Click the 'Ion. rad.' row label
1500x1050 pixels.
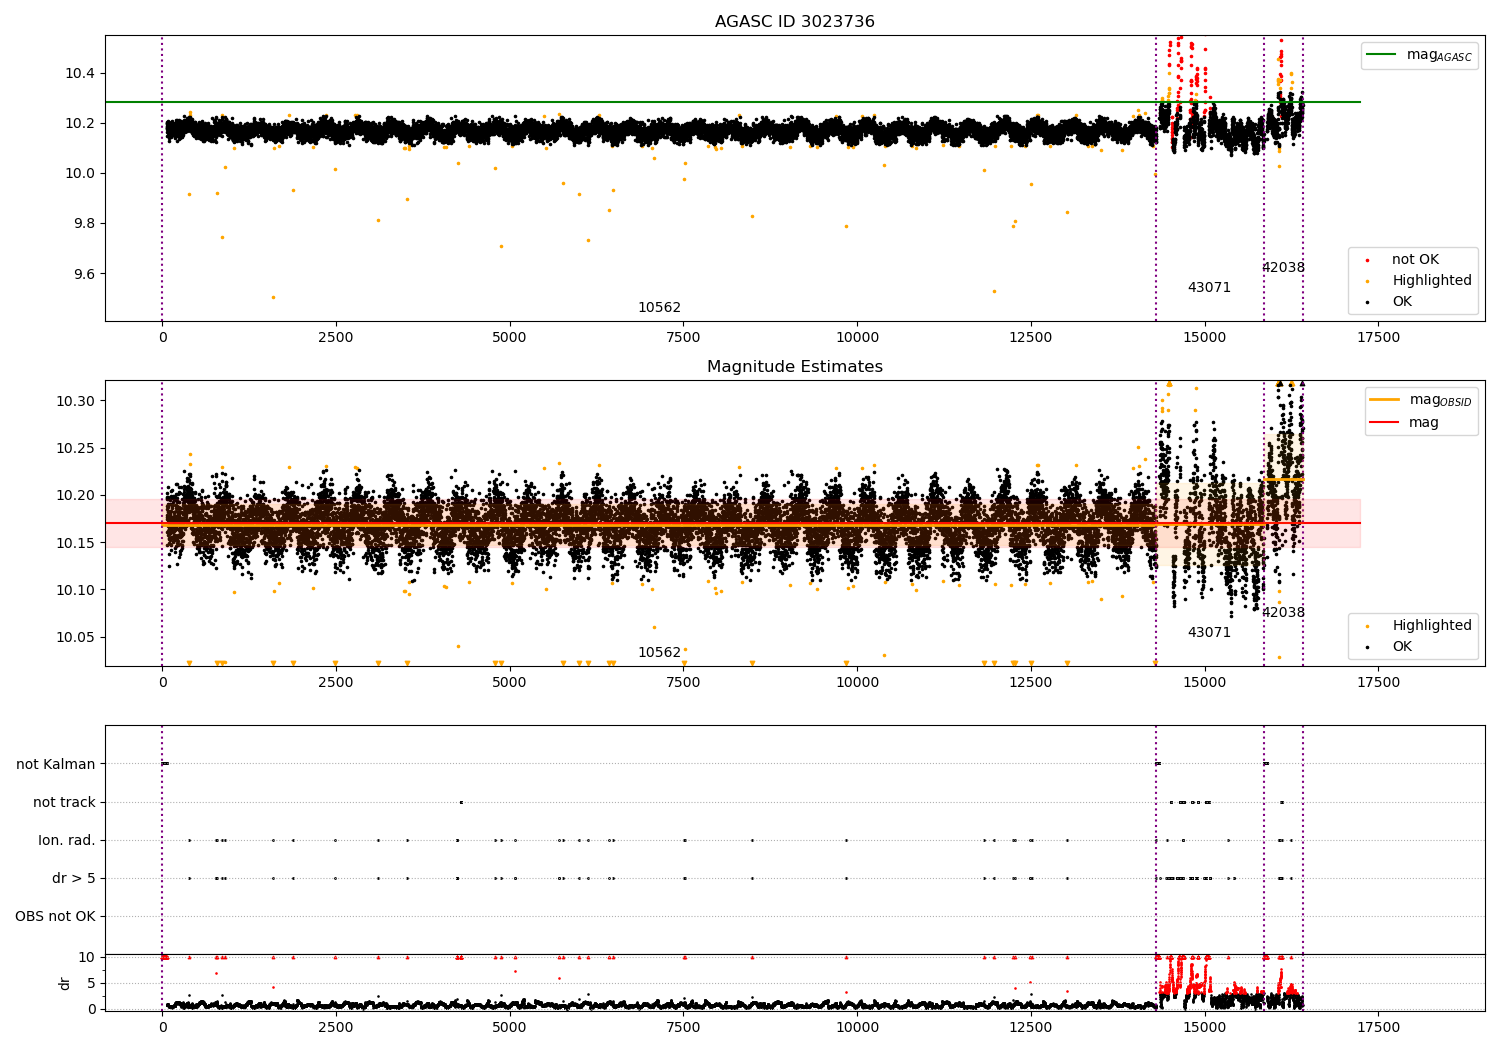click(x=67, y=840)
